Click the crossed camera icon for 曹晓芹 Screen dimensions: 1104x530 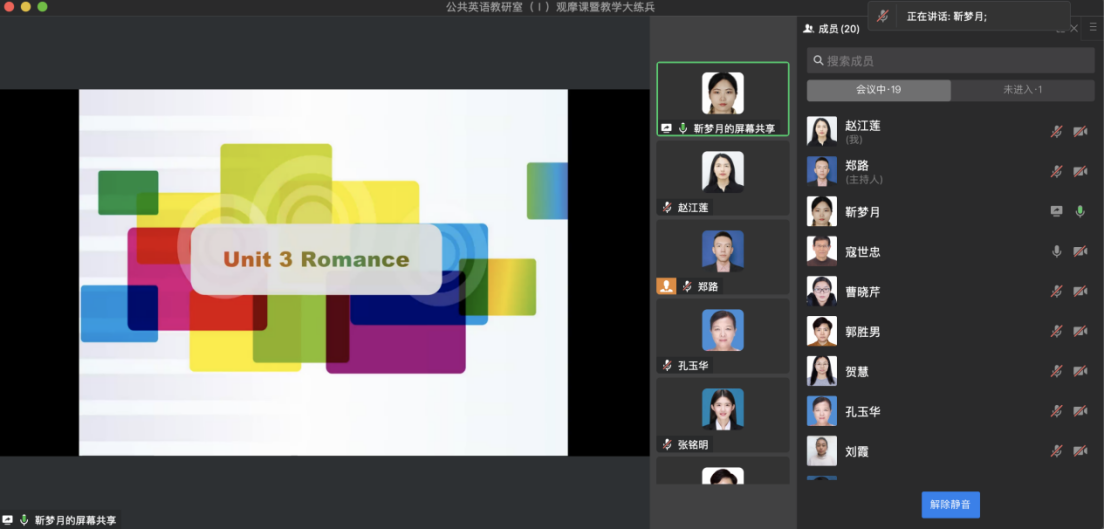coord(1080,292)
